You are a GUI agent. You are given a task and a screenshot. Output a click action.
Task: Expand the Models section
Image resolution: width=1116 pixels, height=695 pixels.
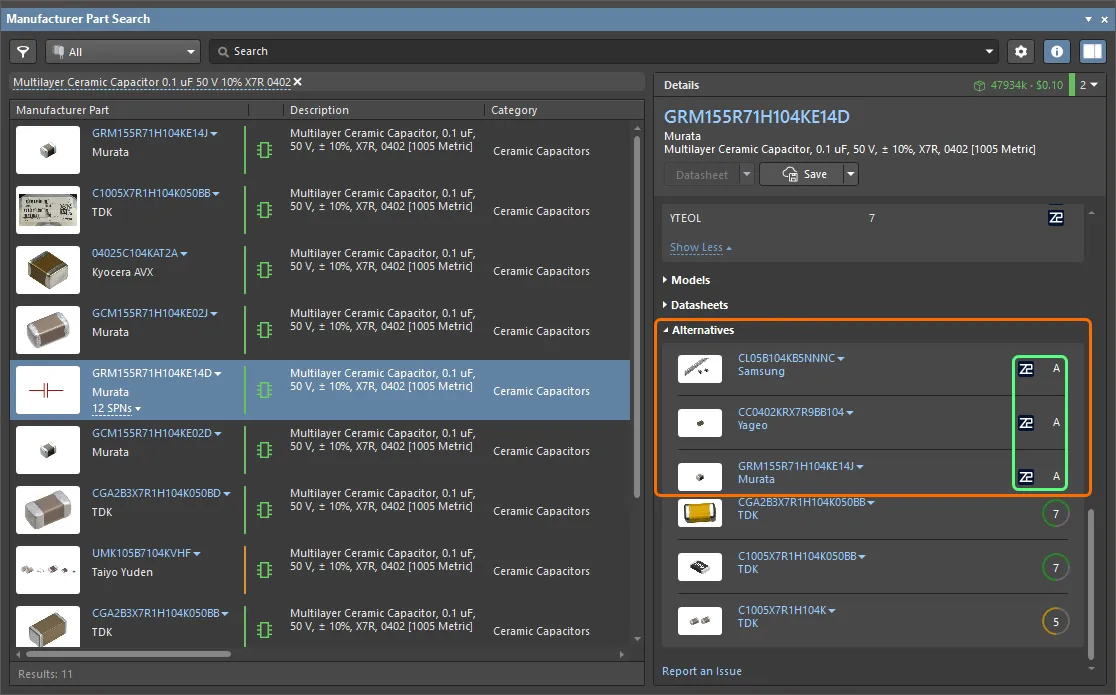tap(690, 280)
